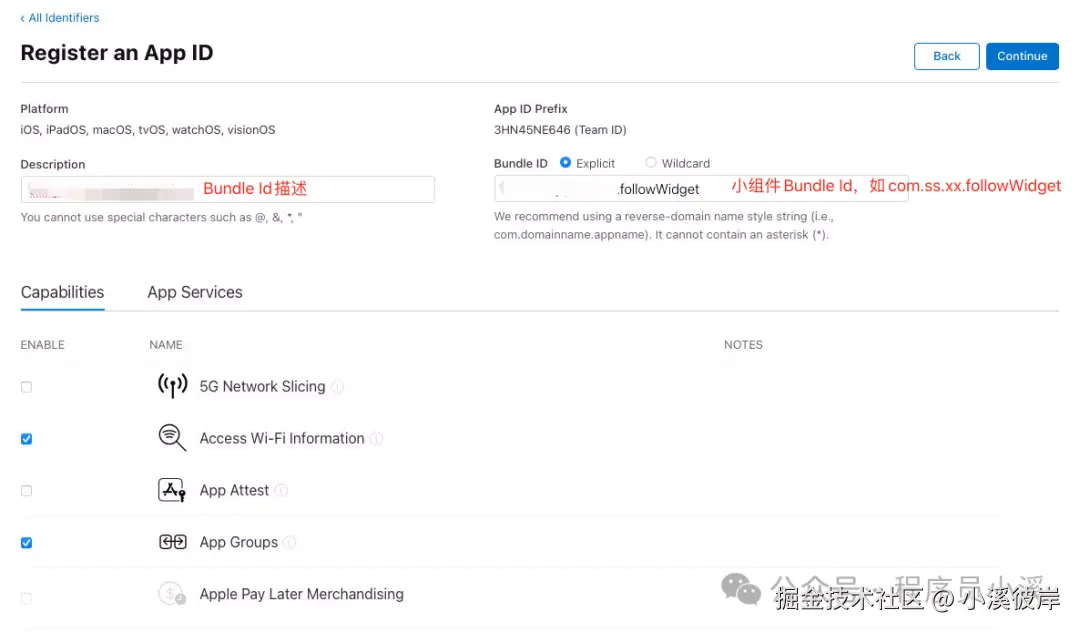This screenshot has width=1080, height=632.
Task: Choose the Wildcard Bundle ID option
Action: click(651, 162)
